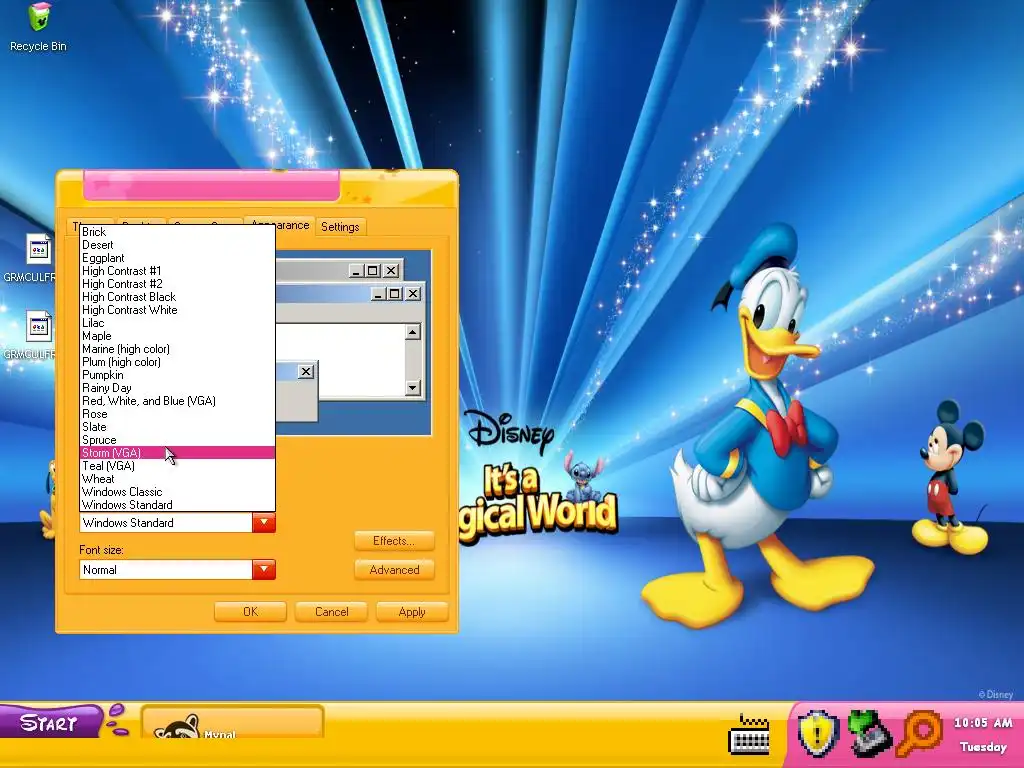Click the Cancel button
1024x768 pixels.
[332, 612]
